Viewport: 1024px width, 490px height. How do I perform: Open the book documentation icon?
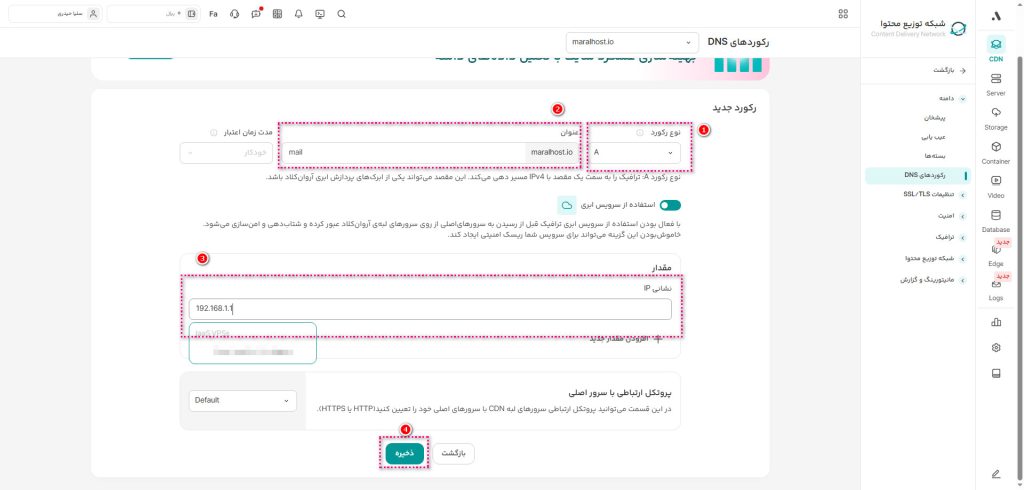(x=996, y=374)
